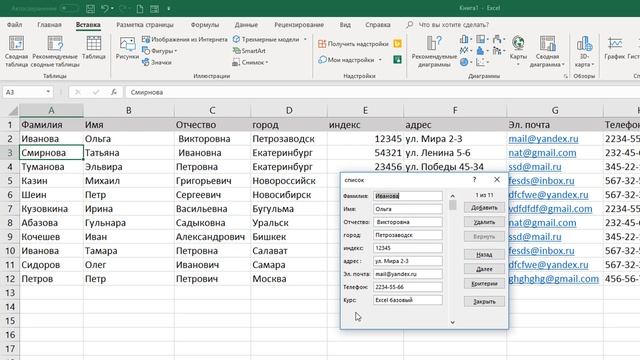This screenshot has width=640, height=360.
Task: Click the form dialog scrollbar up arrow
Action: (452, 196)
